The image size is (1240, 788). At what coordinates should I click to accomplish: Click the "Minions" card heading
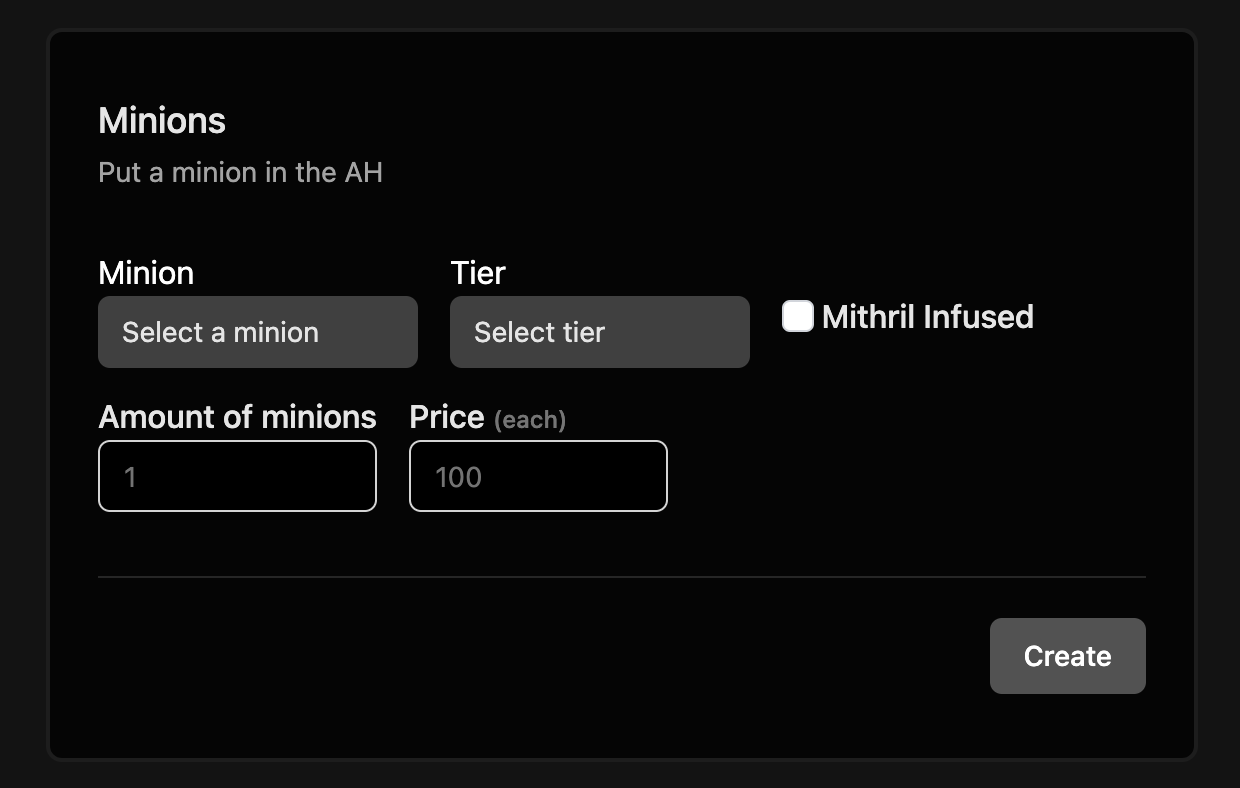click(162, 121)
